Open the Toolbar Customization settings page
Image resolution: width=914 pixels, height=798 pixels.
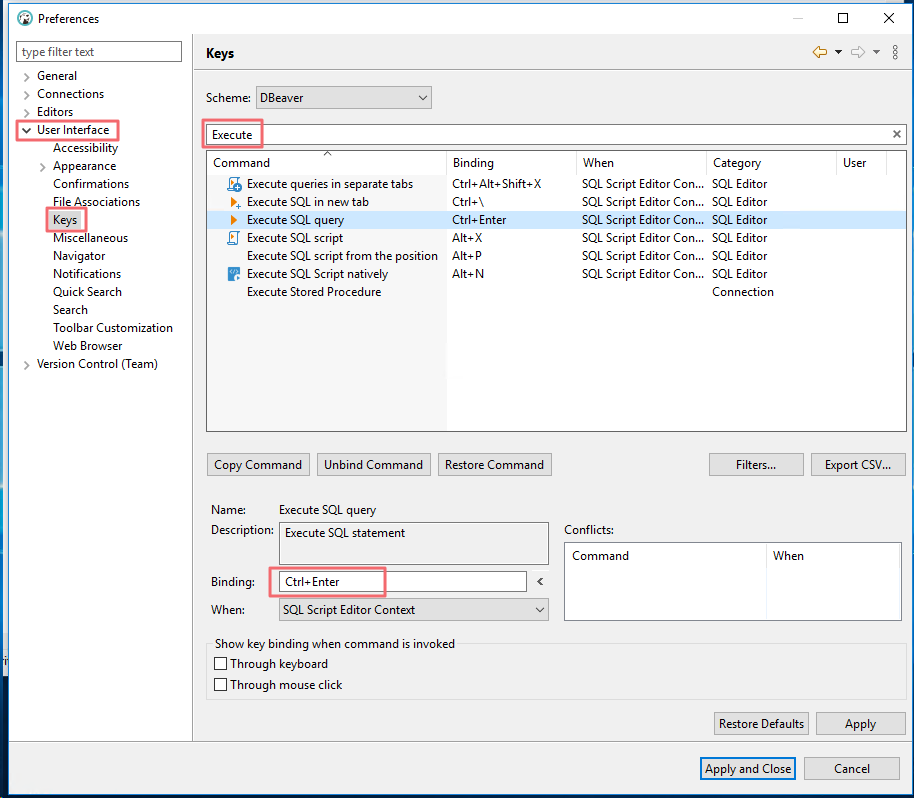coord(113,327)
